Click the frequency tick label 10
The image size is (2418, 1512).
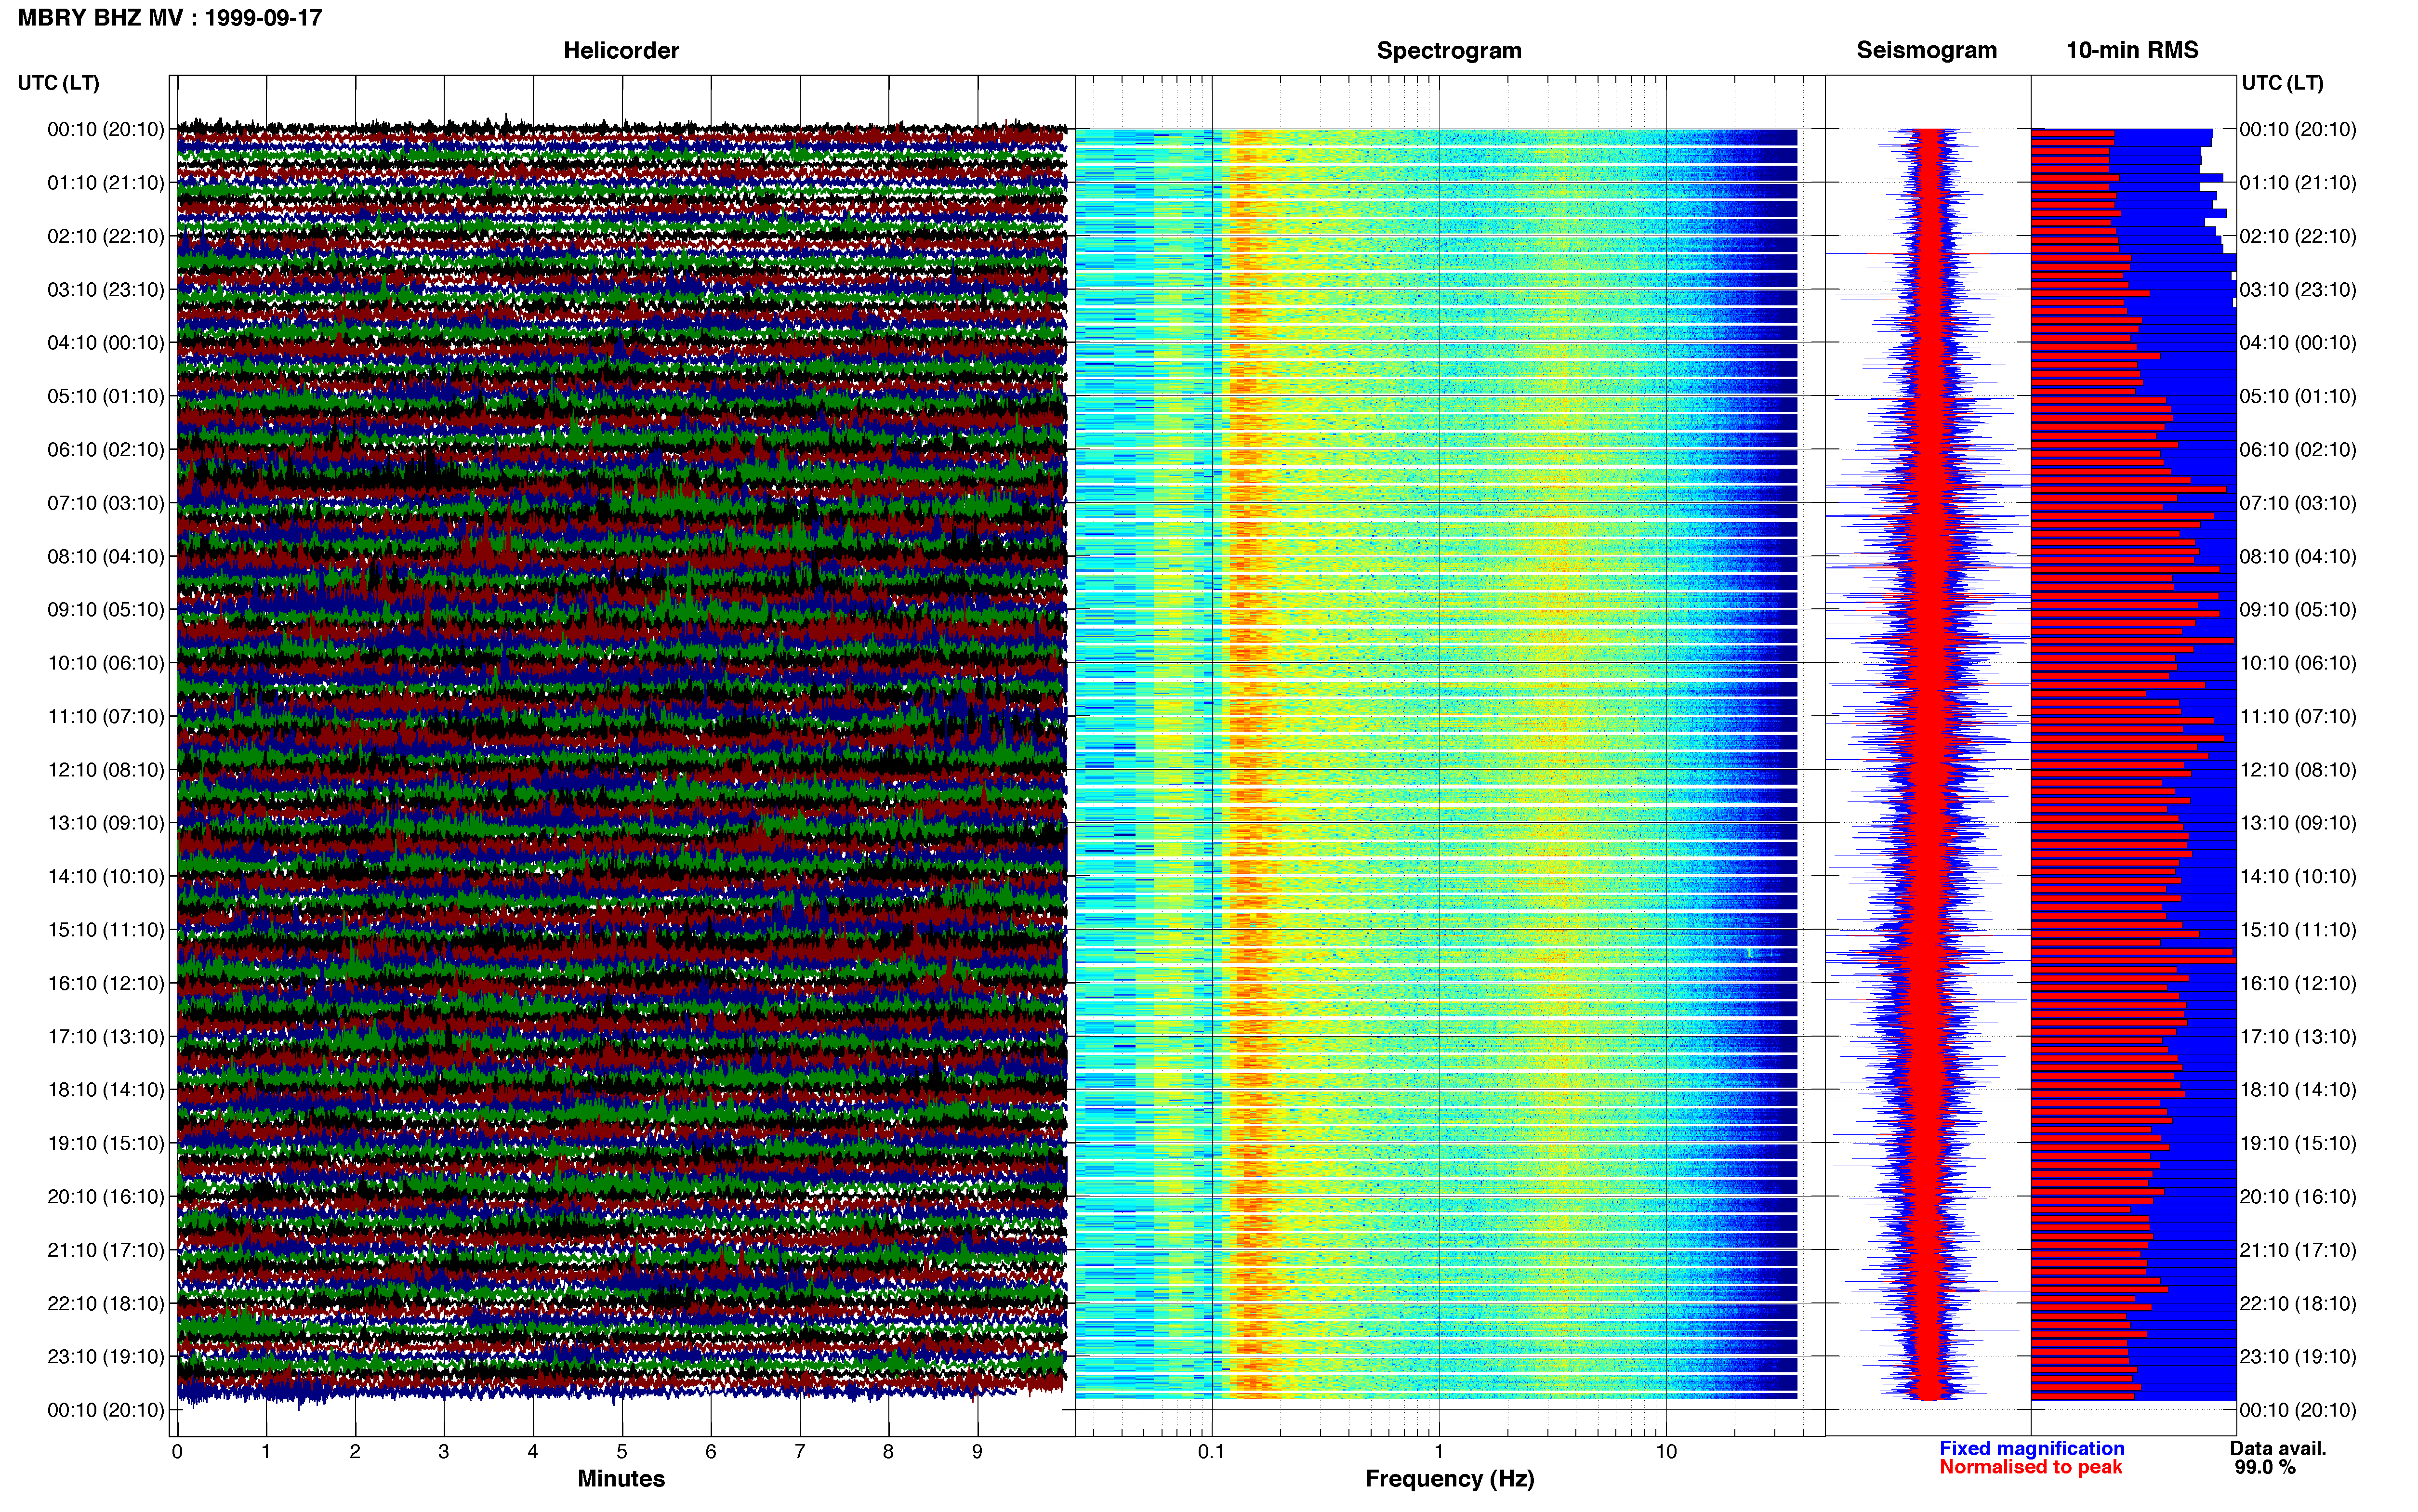[x=1666, y=1452]
